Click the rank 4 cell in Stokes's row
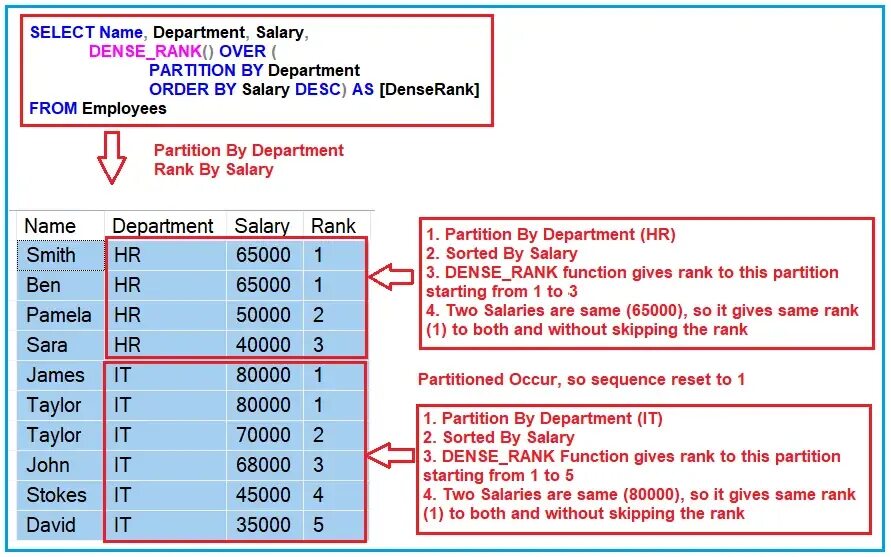The width and height of the screenshot is (891, 557). pyautogui.click(x=335, y=496)
